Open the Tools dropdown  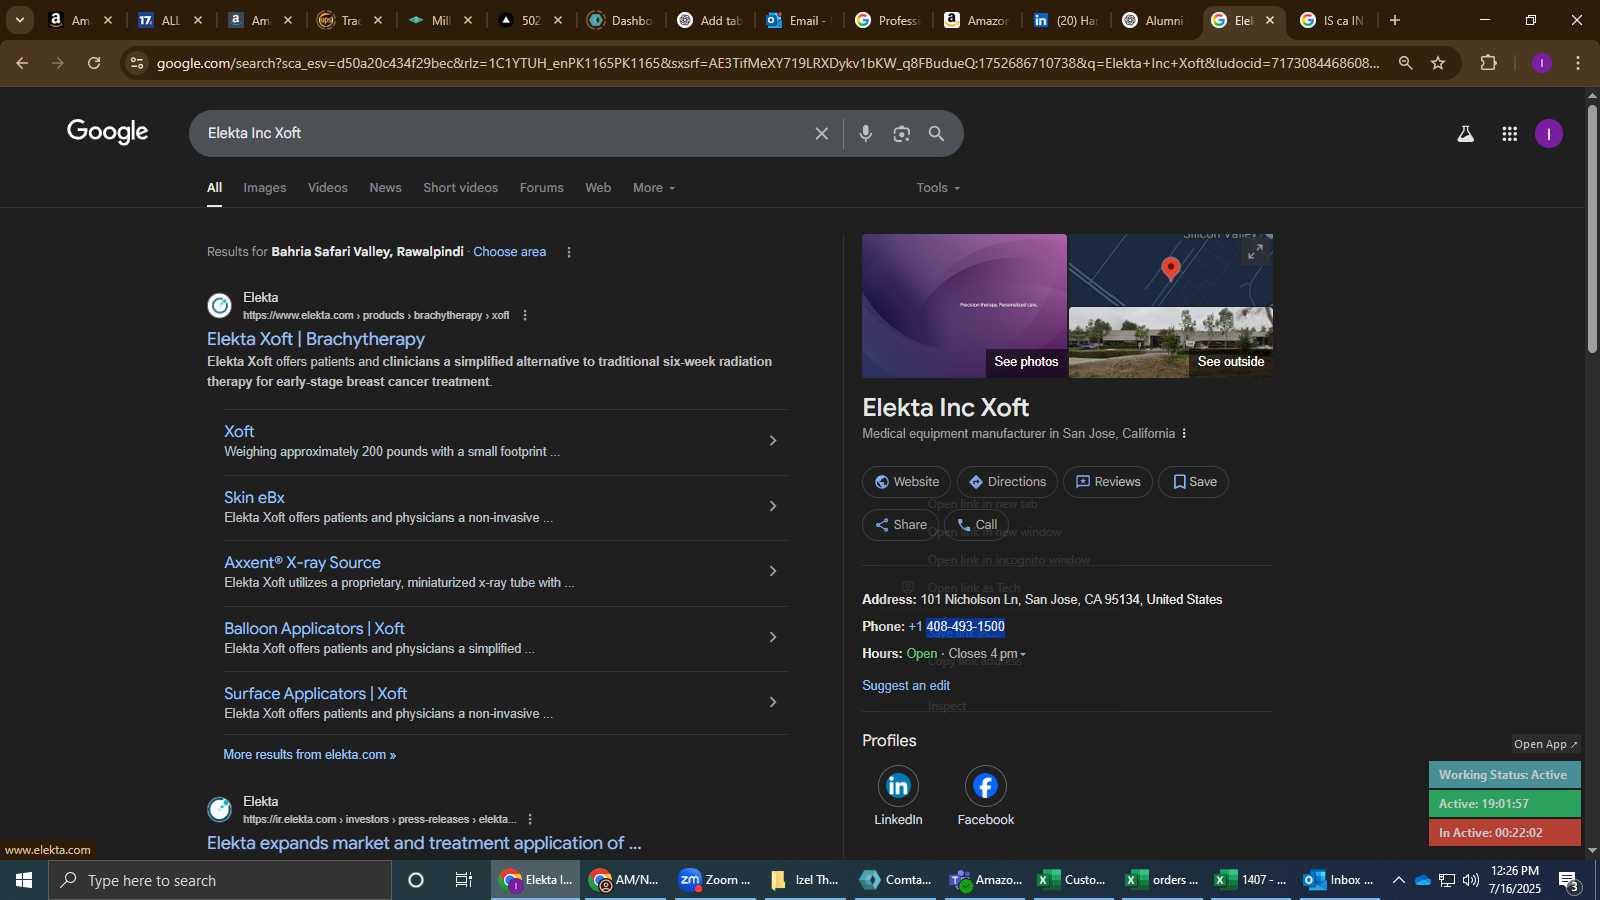(938, 188)
